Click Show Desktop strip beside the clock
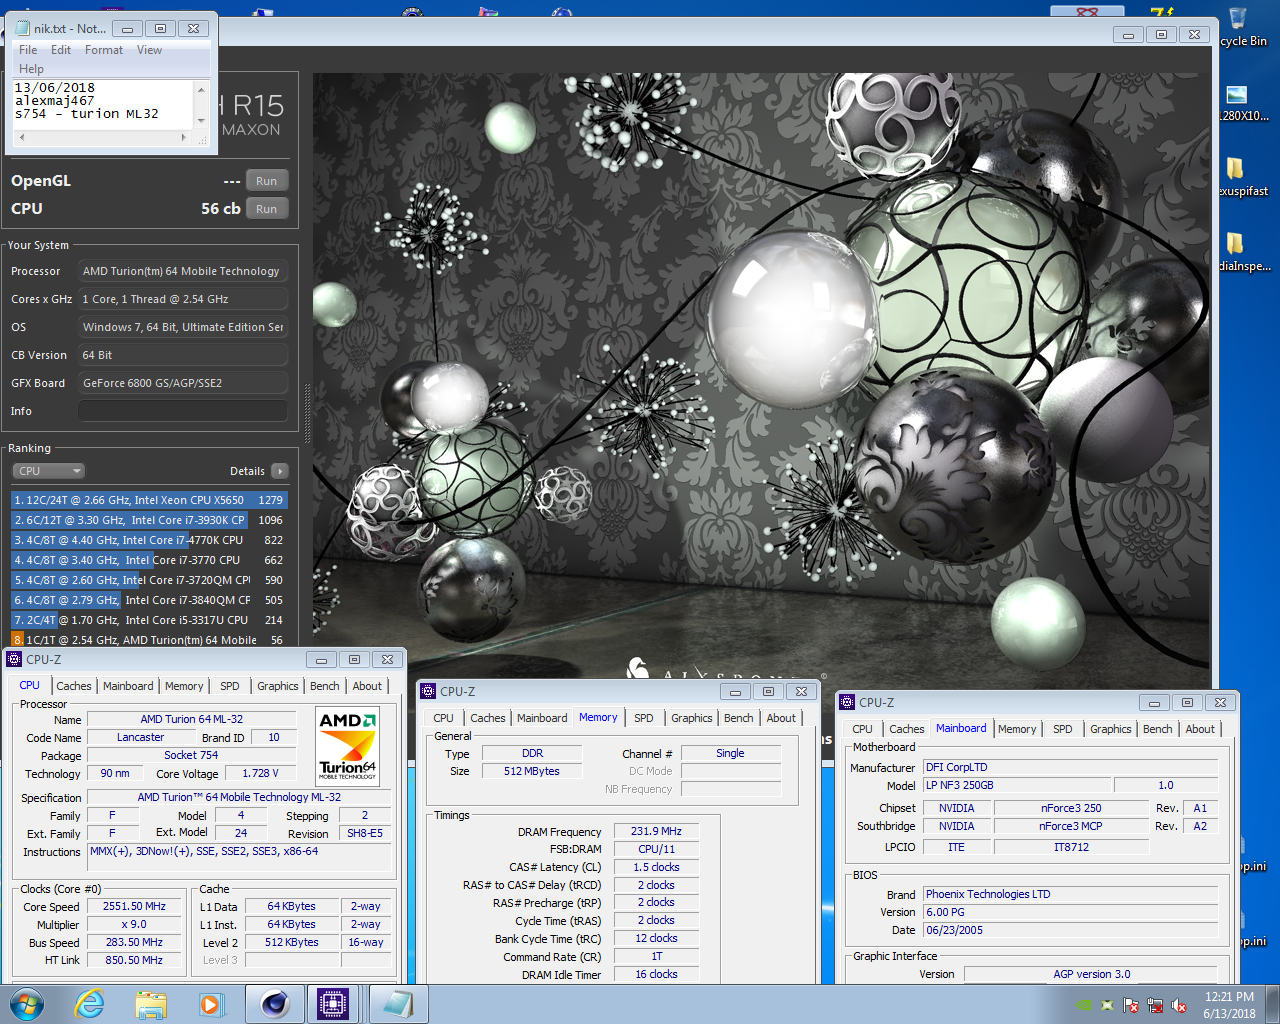The width and height of the screenshot is (1280, 1024). click(x=1273, y=1004)
